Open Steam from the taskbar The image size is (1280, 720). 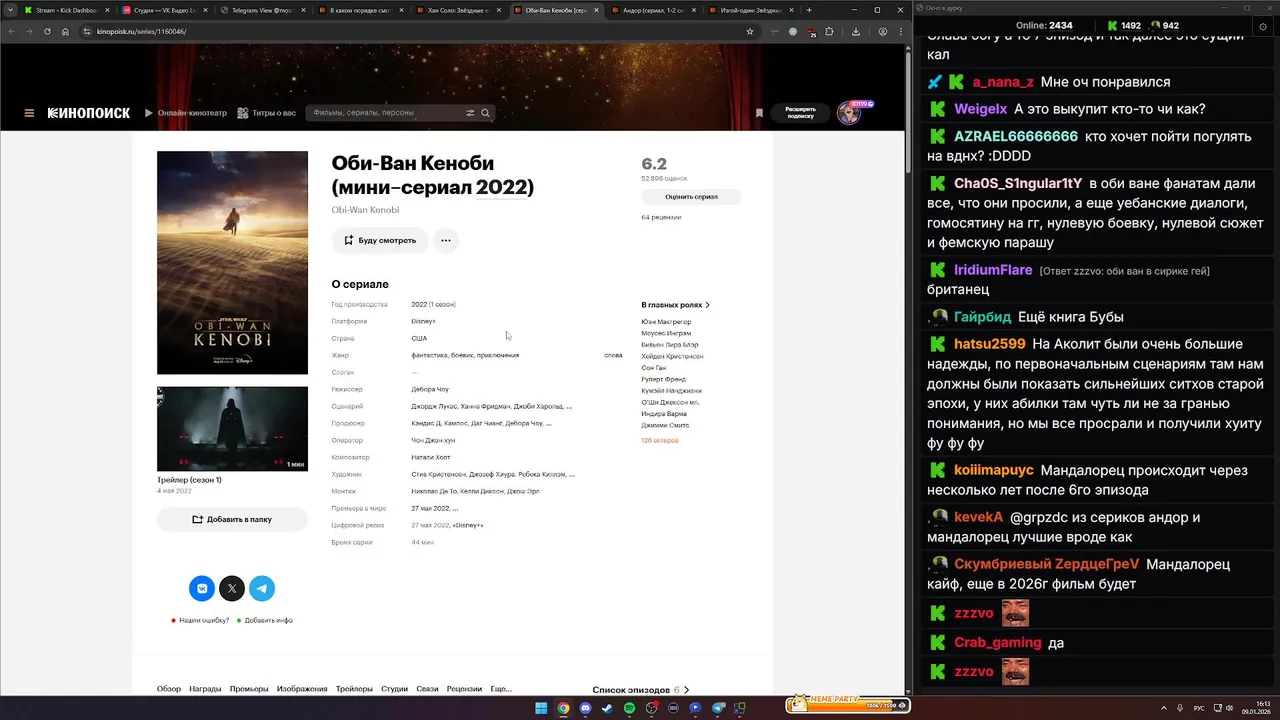click(x=607, y=708)
